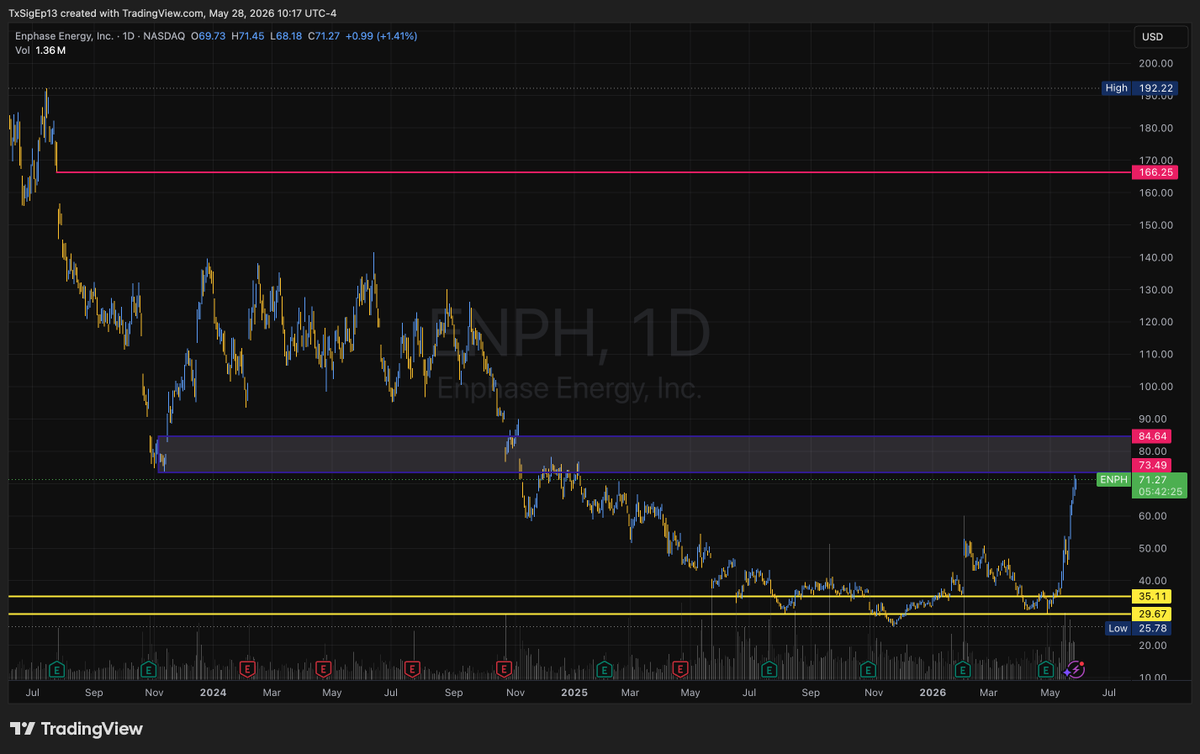Open the green earnings marker at Nov 2025
1200x754 pixels.
pyautogui.click(x=868, y=668)
